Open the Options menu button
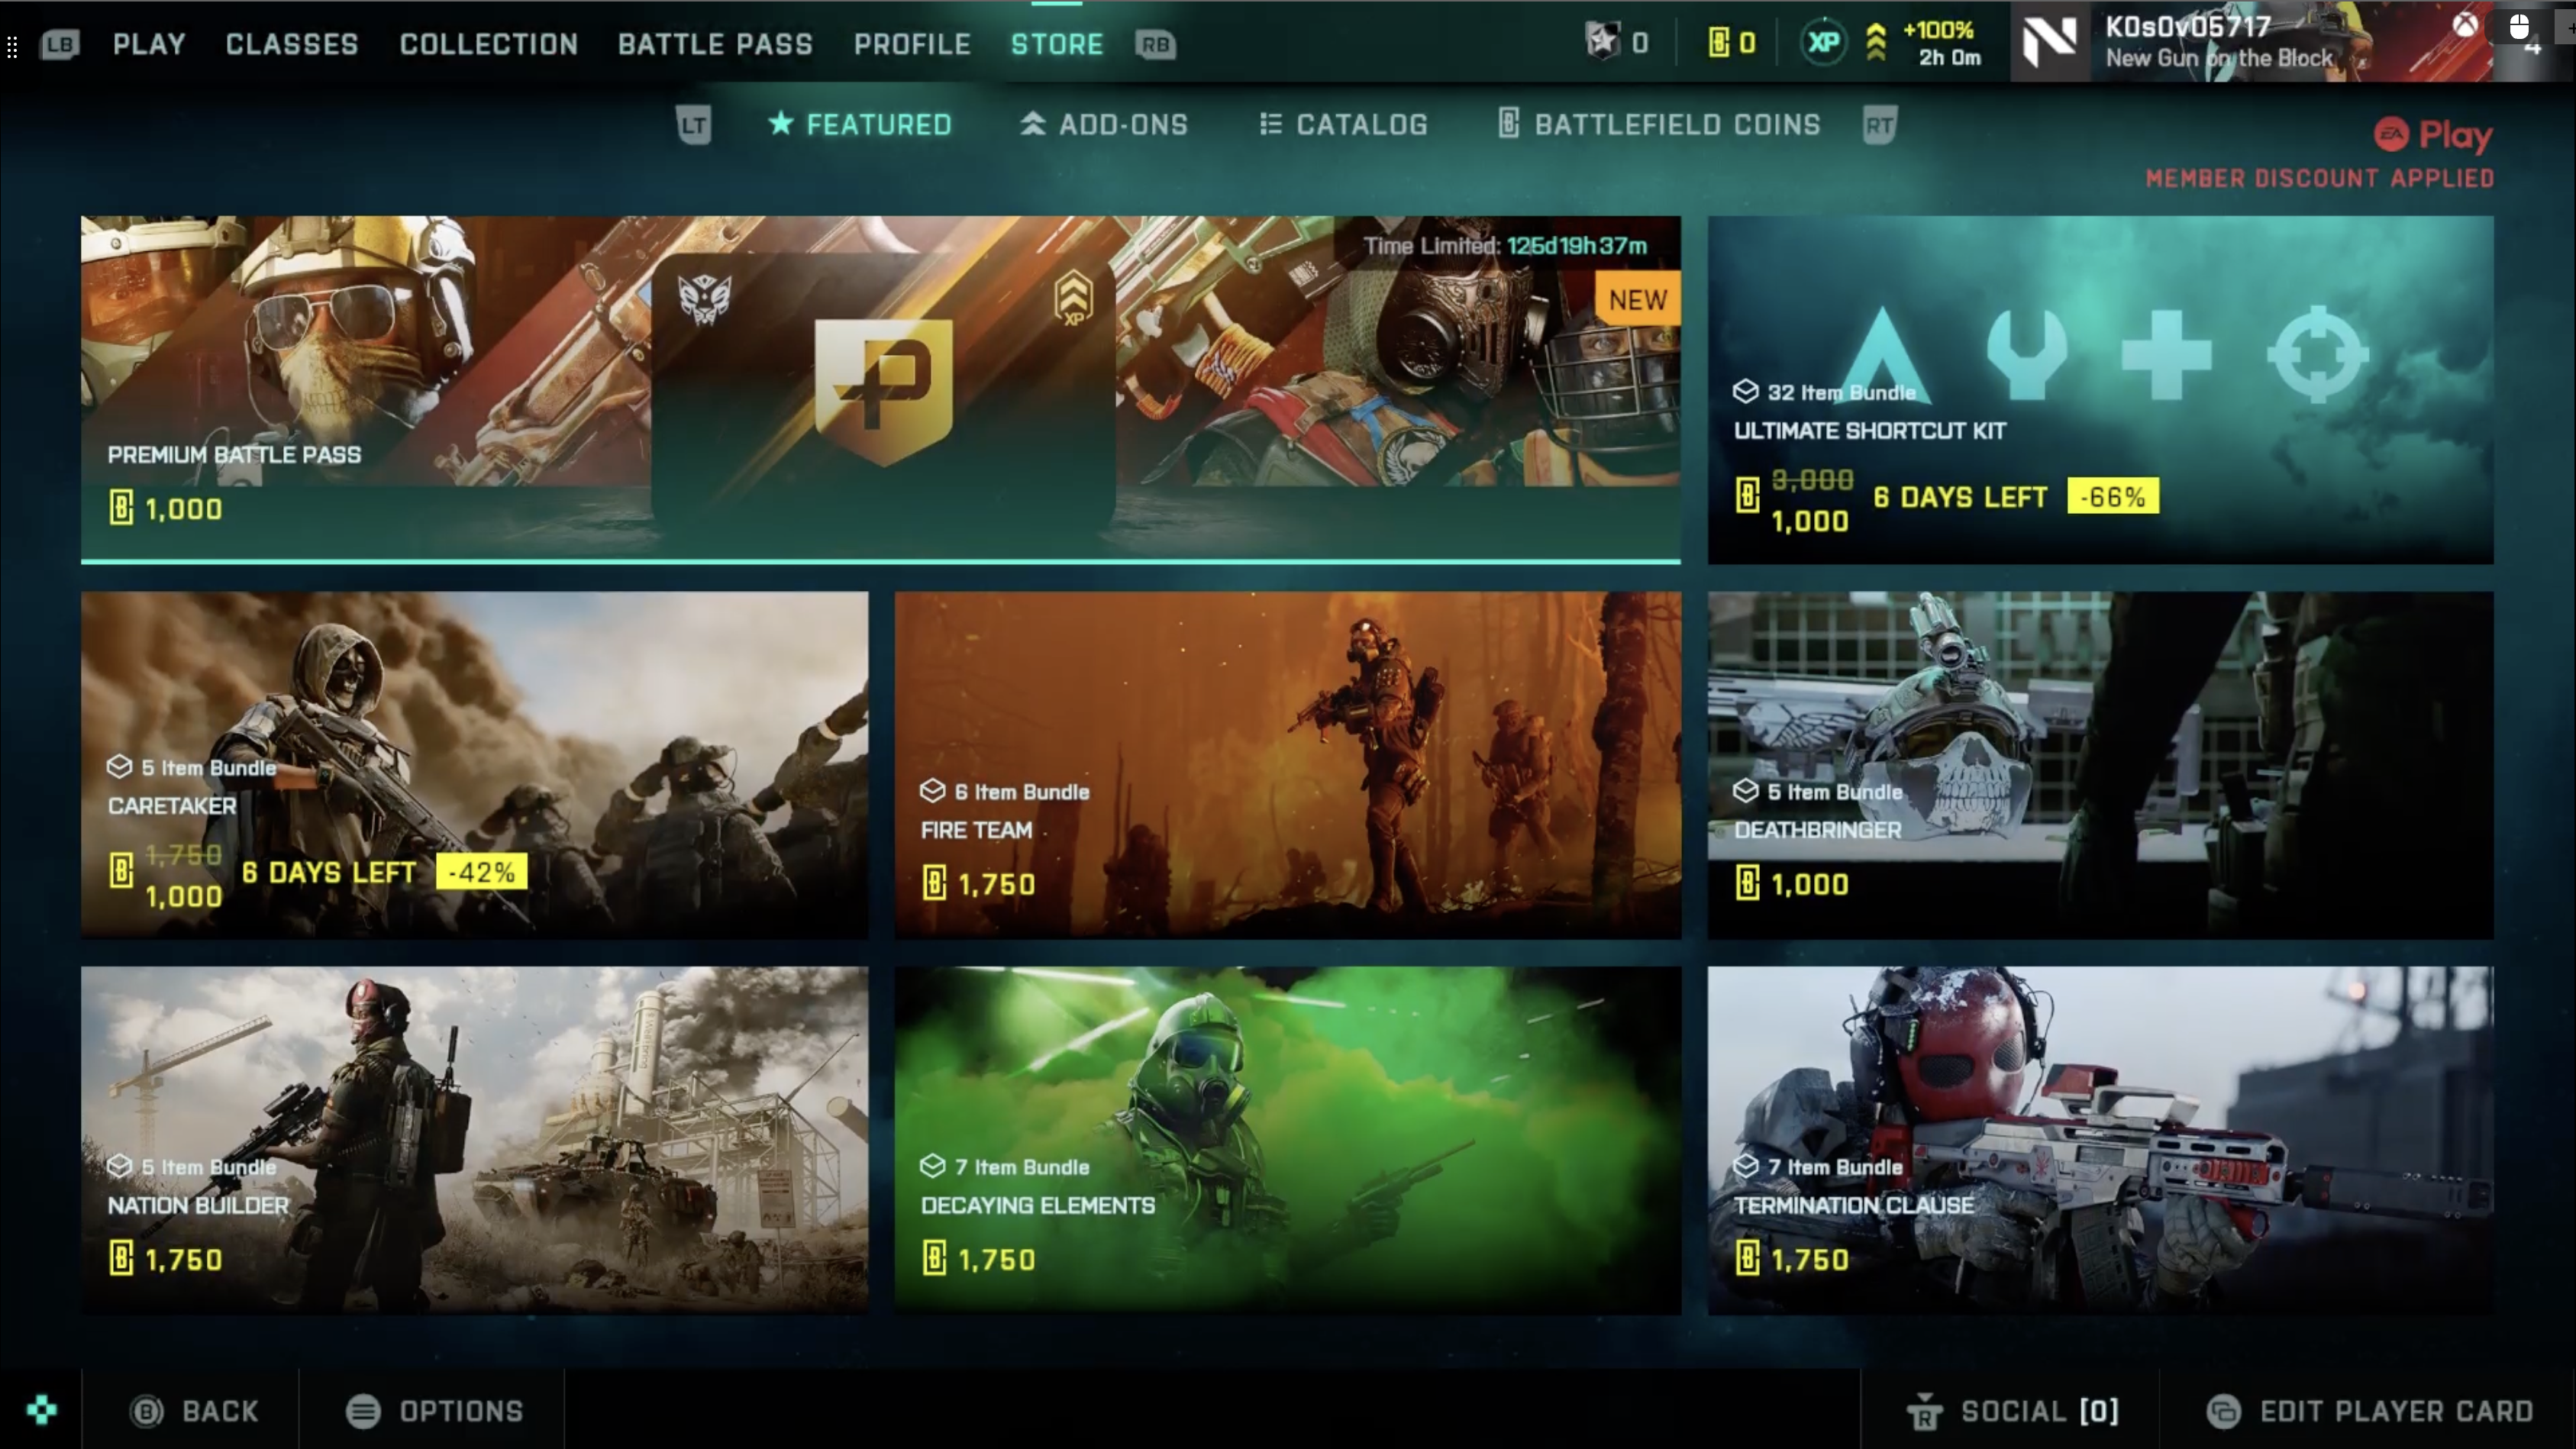The image size is (2576, 1449). pos(434,1411)
